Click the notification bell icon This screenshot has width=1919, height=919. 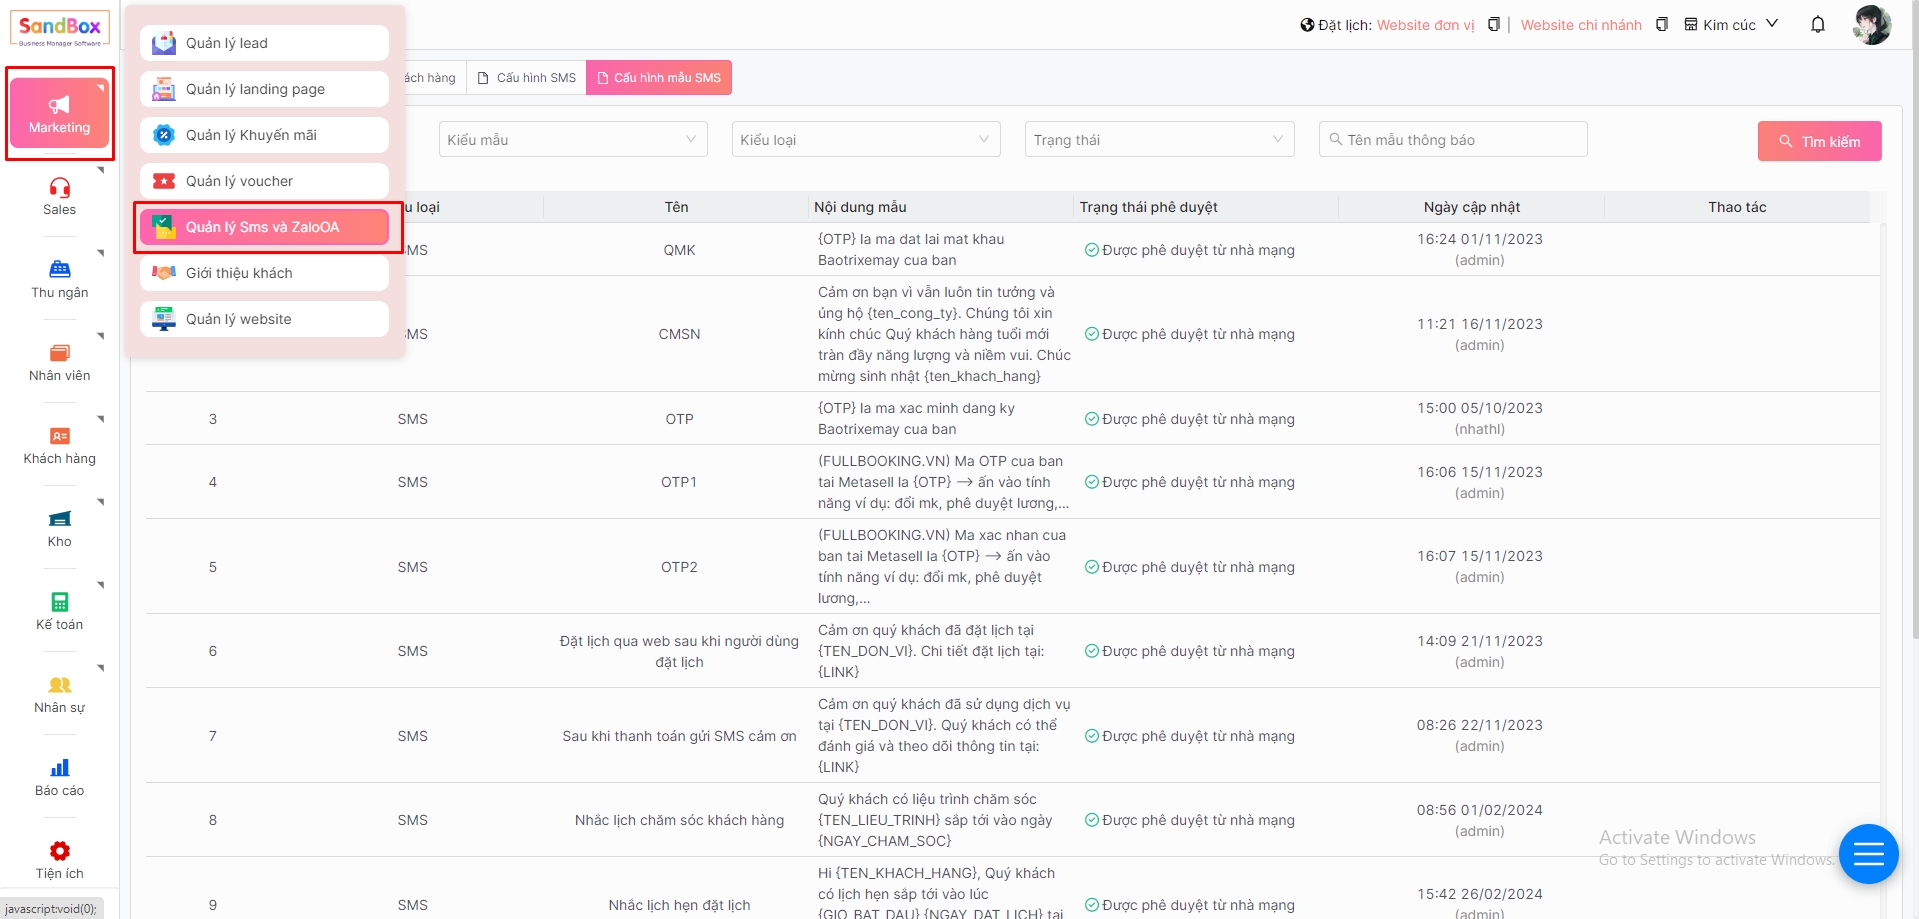pyautogui.click(x=1817, y=25)
